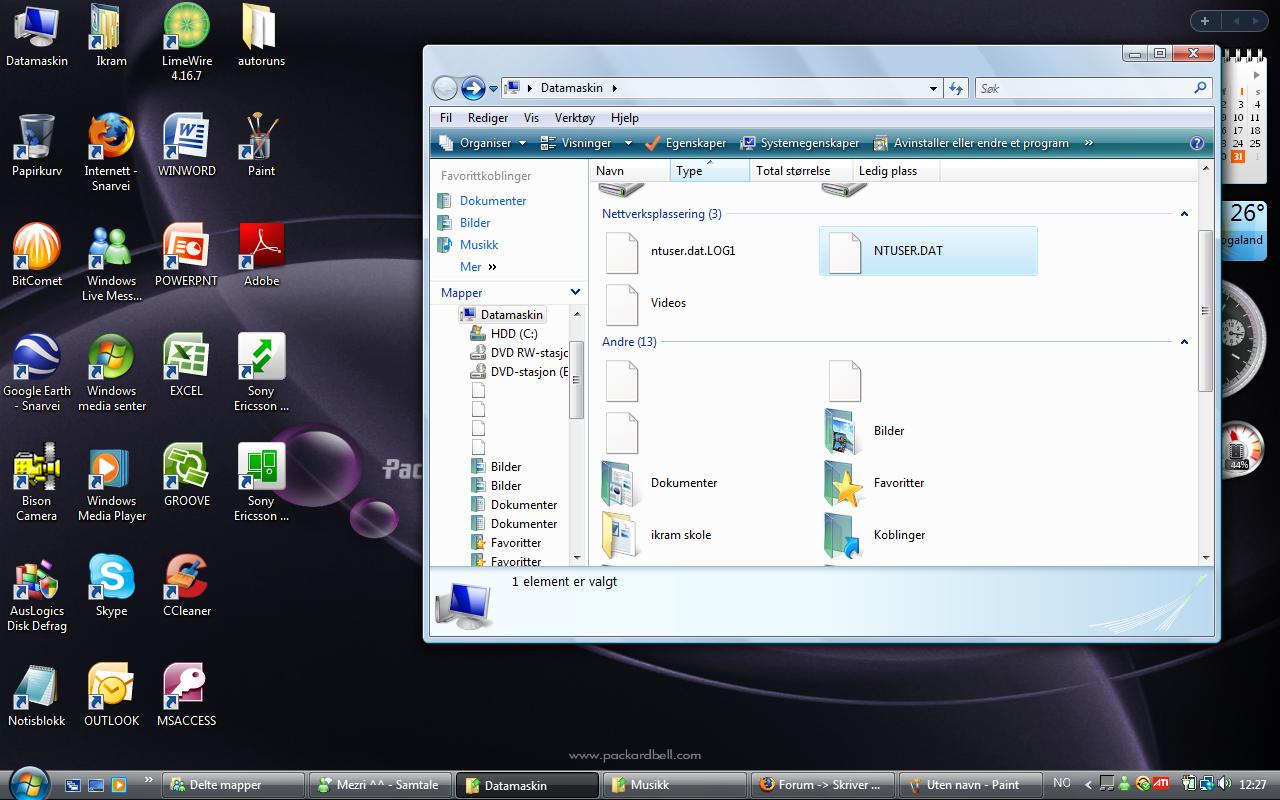Open the Skype desktop icon

111,586
